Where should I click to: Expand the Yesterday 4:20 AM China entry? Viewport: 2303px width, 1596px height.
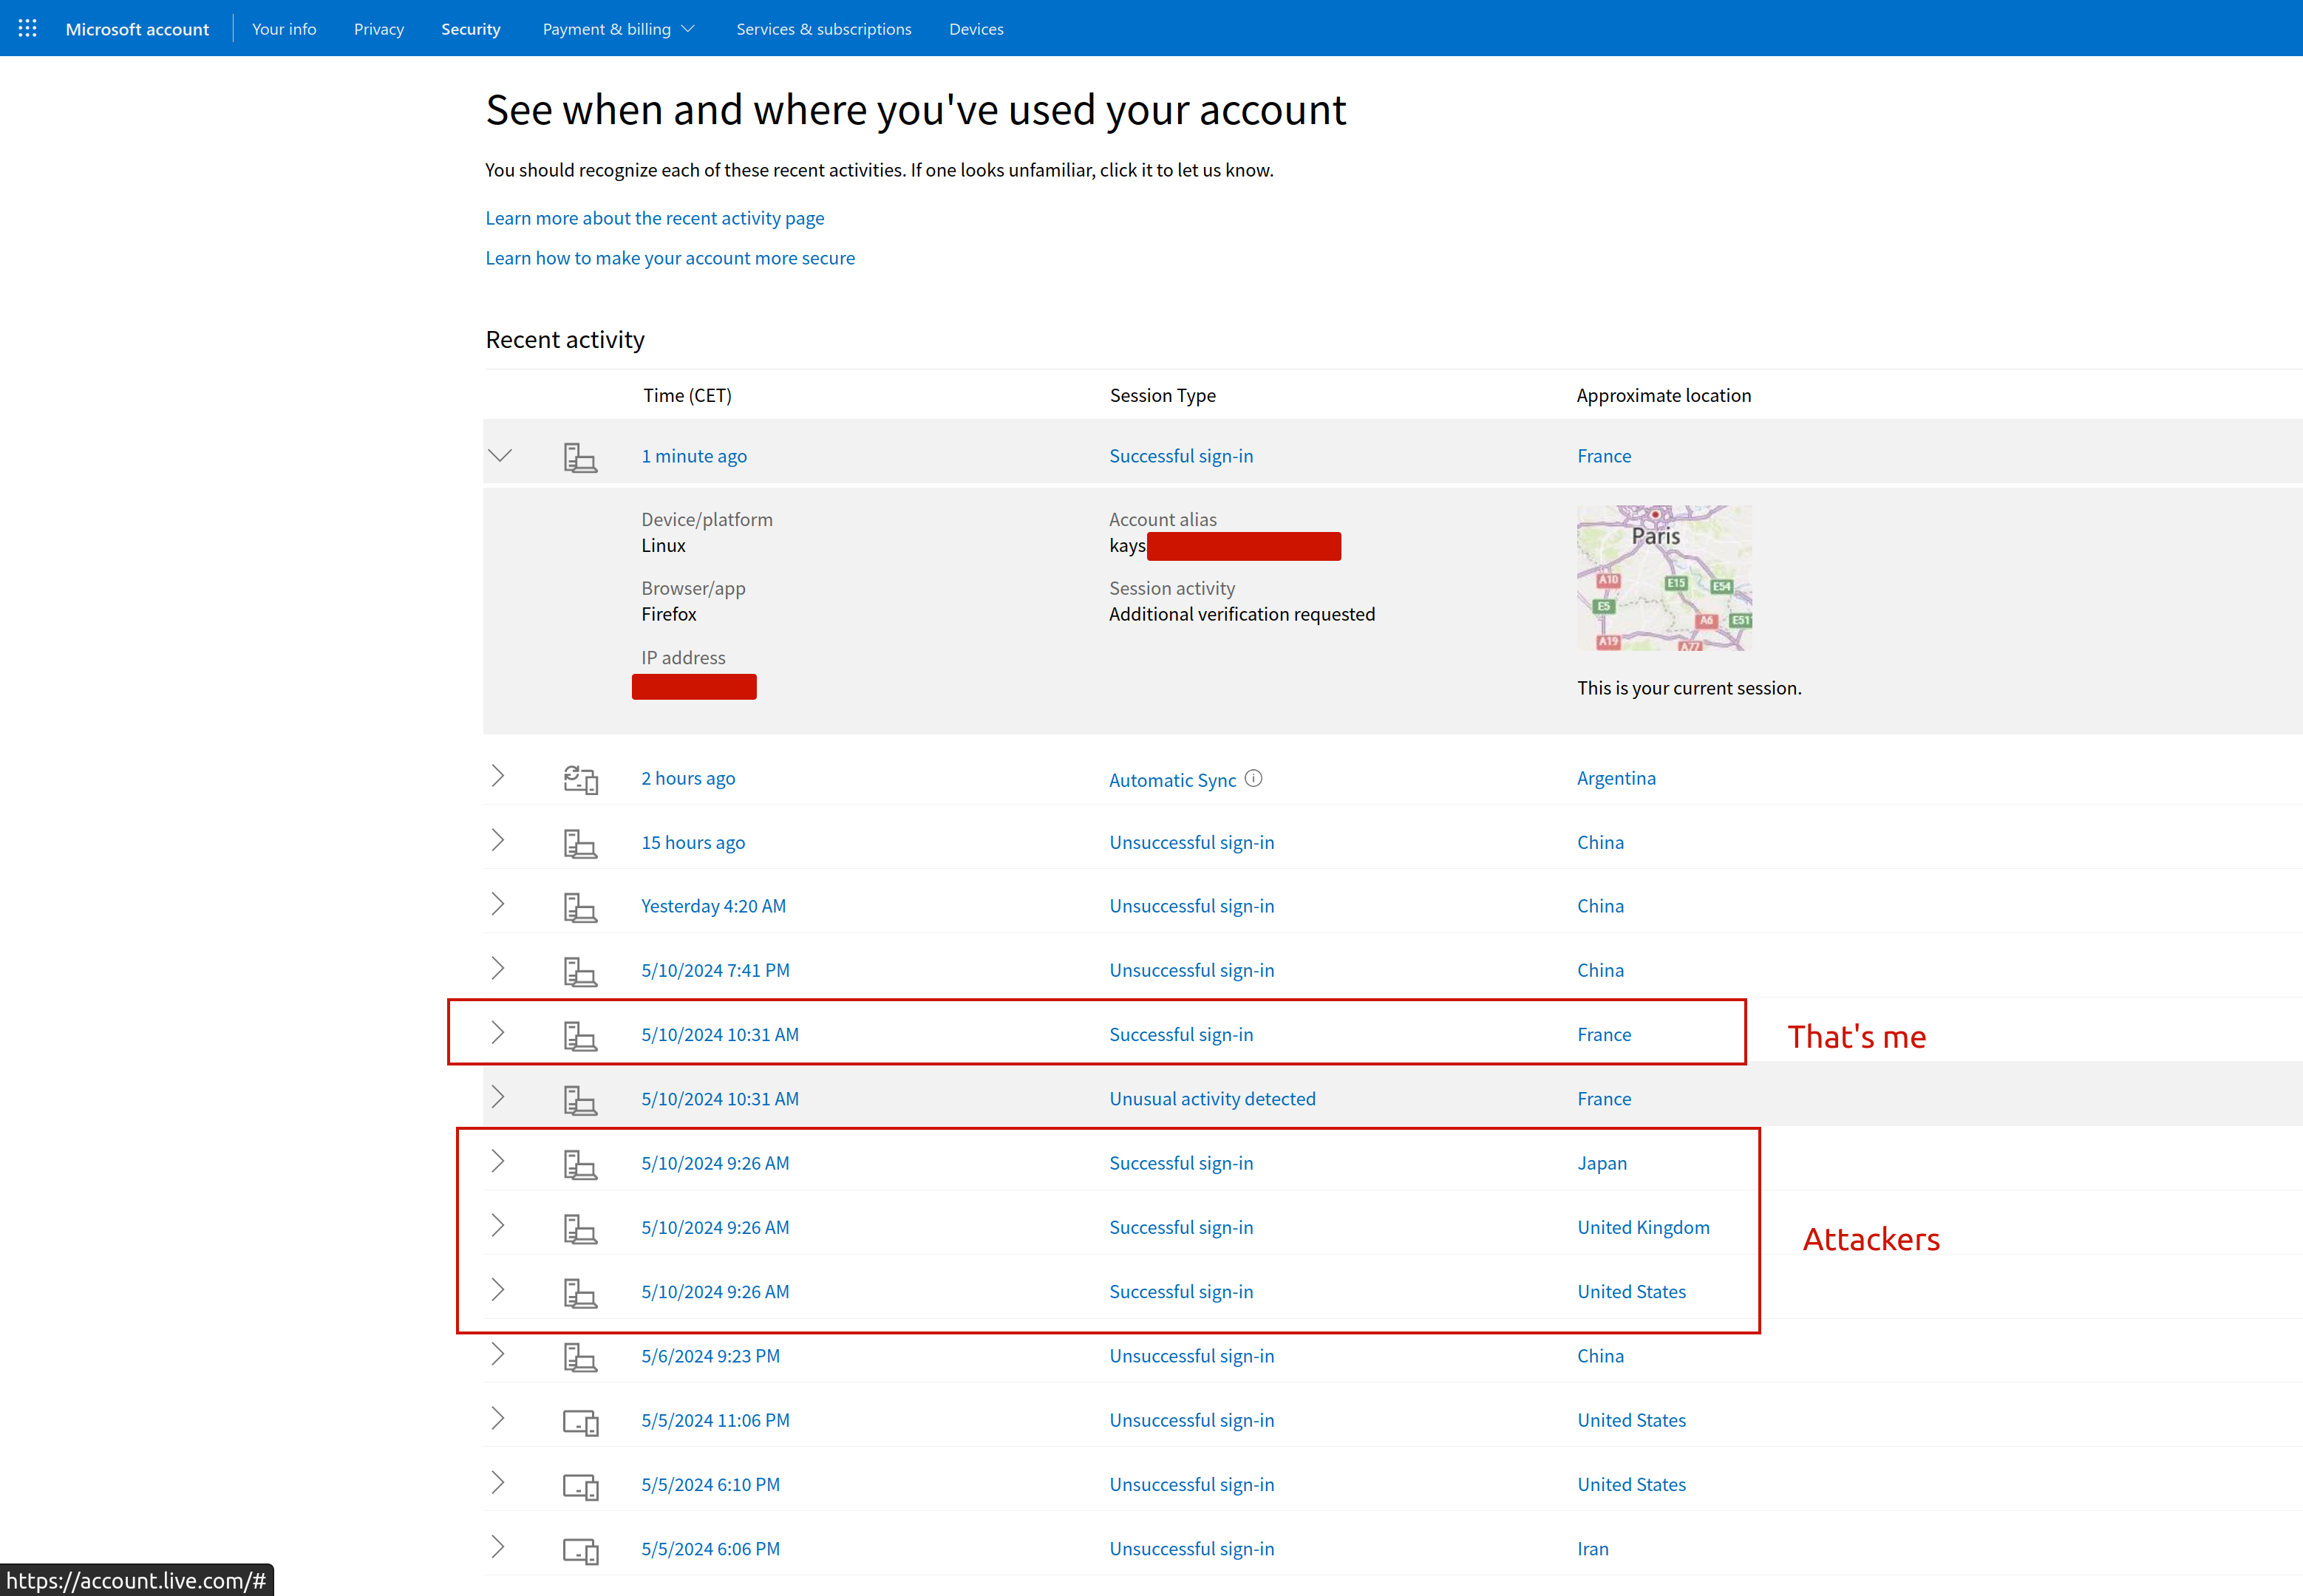498,904
